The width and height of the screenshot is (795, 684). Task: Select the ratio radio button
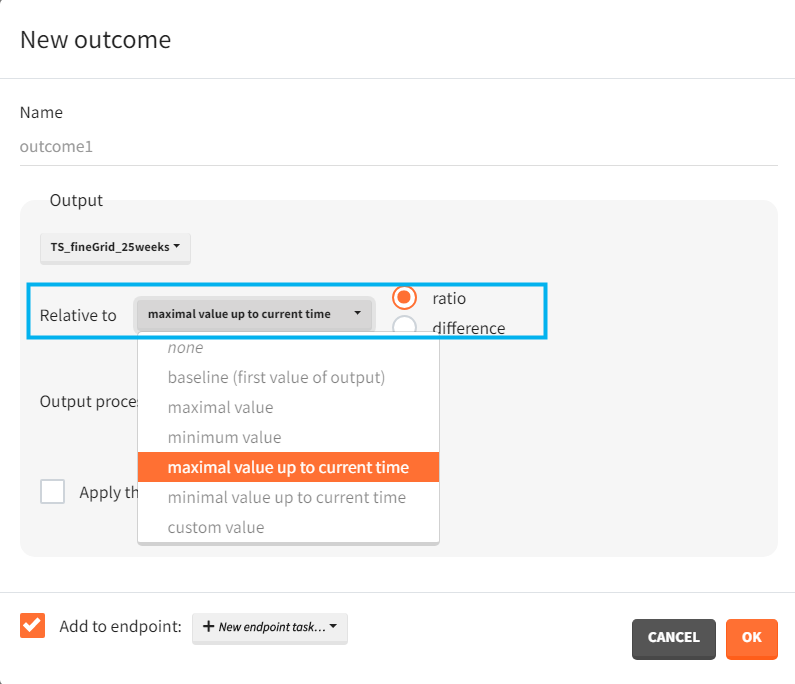click(x=405, y=298)
